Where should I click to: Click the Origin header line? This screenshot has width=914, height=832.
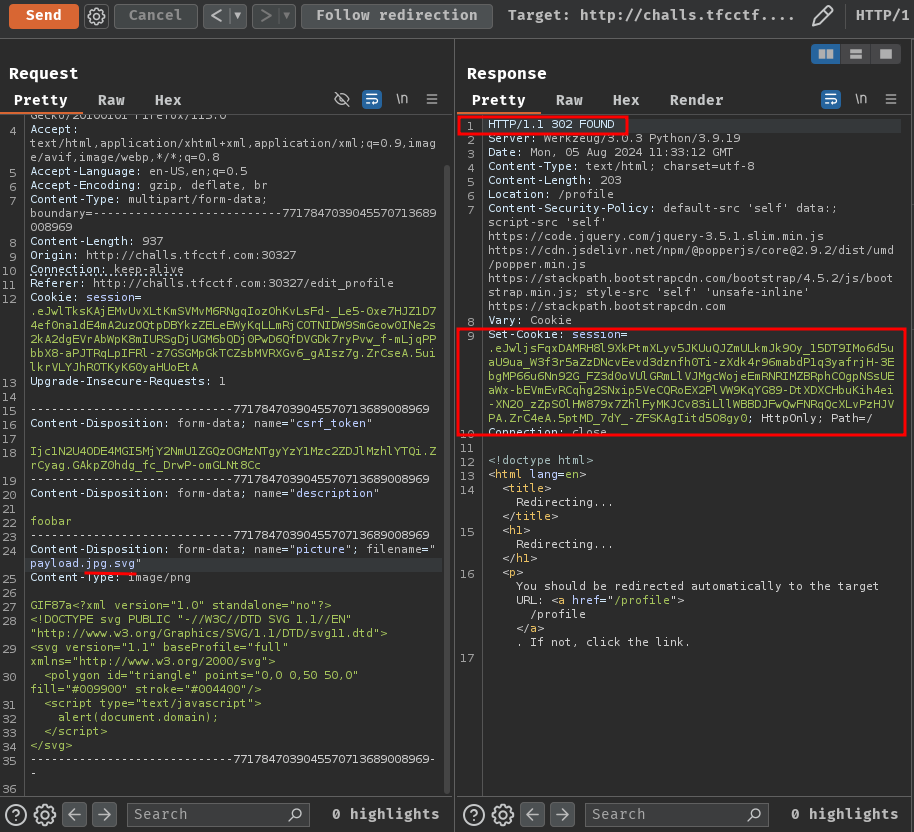click(x=163, y=255)
